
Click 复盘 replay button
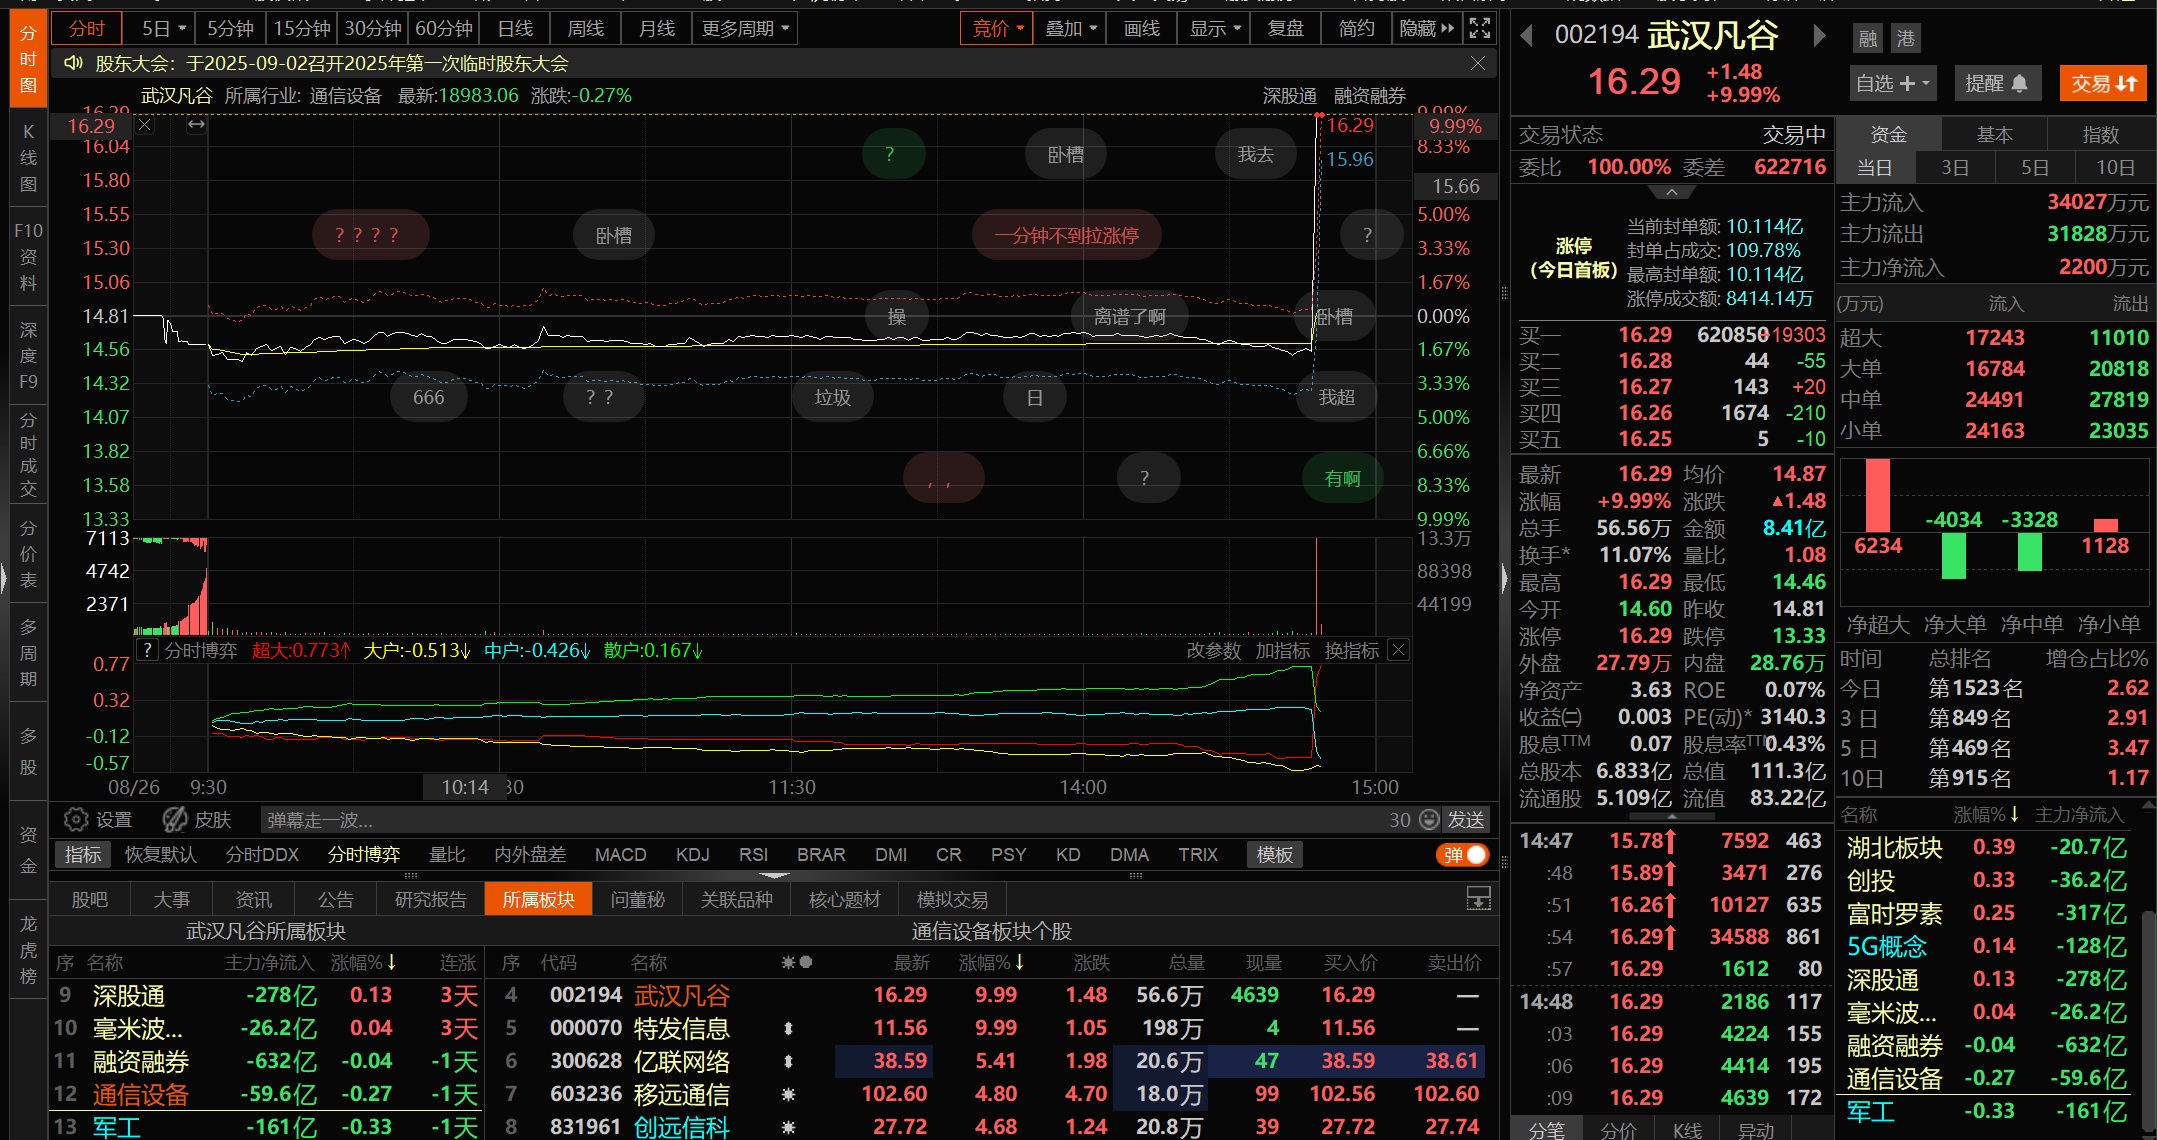point(1285,28)
